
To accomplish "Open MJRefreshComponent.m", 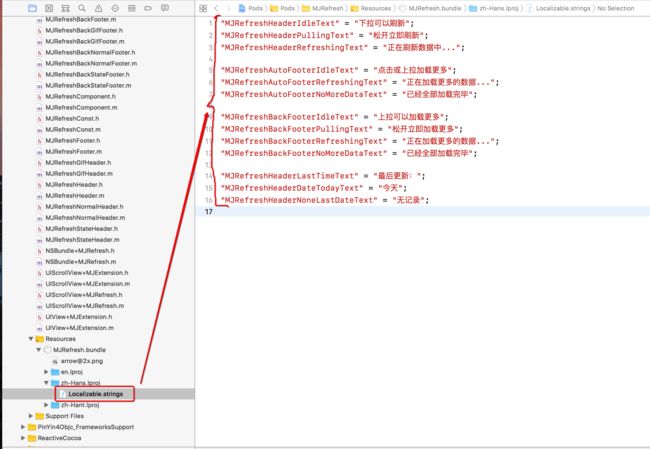I will [x=81, y=107].
